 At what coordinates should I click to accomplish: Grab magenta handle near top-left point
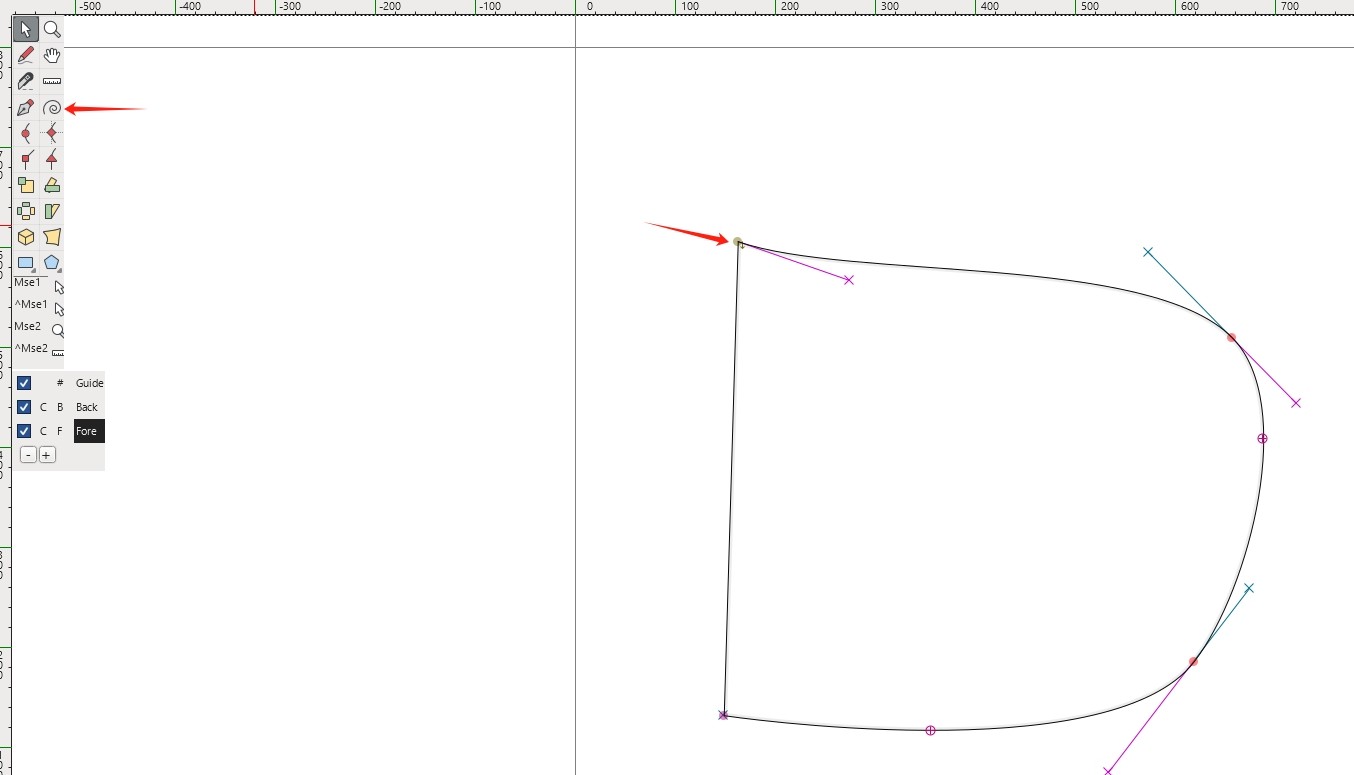pos(849,280)
